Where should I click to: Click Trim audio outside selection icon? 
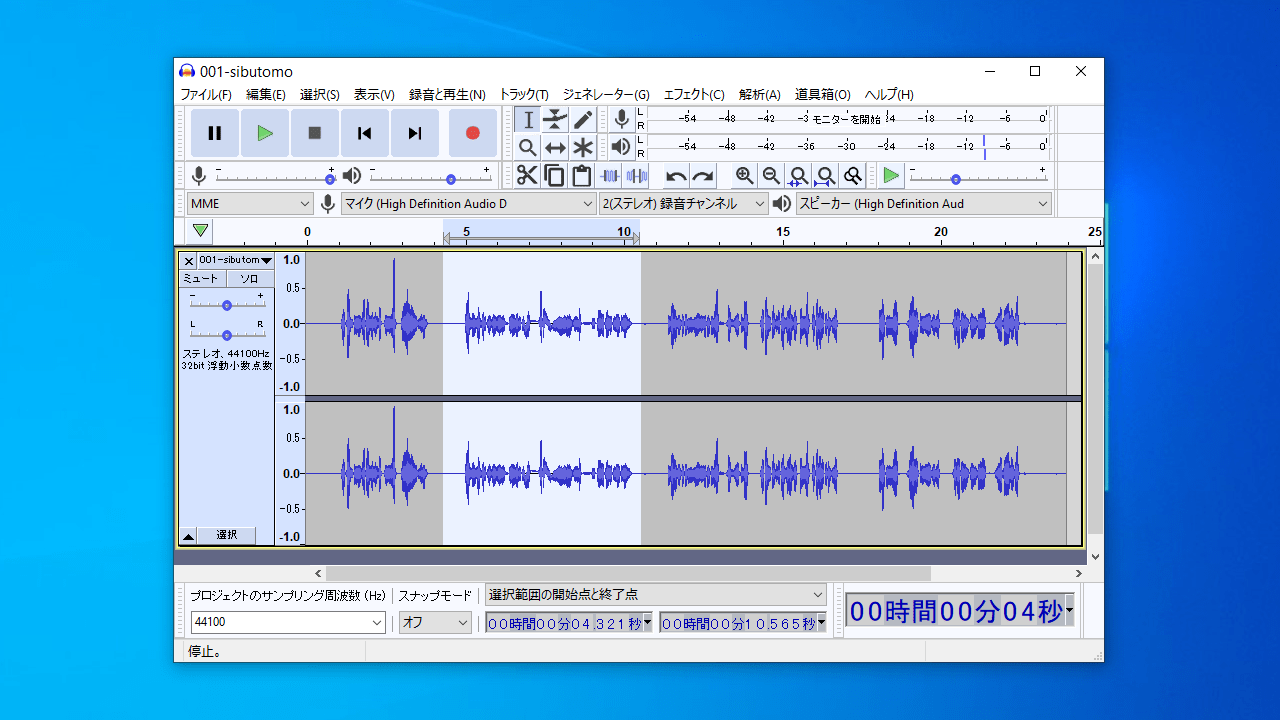(x=610, y=176)
